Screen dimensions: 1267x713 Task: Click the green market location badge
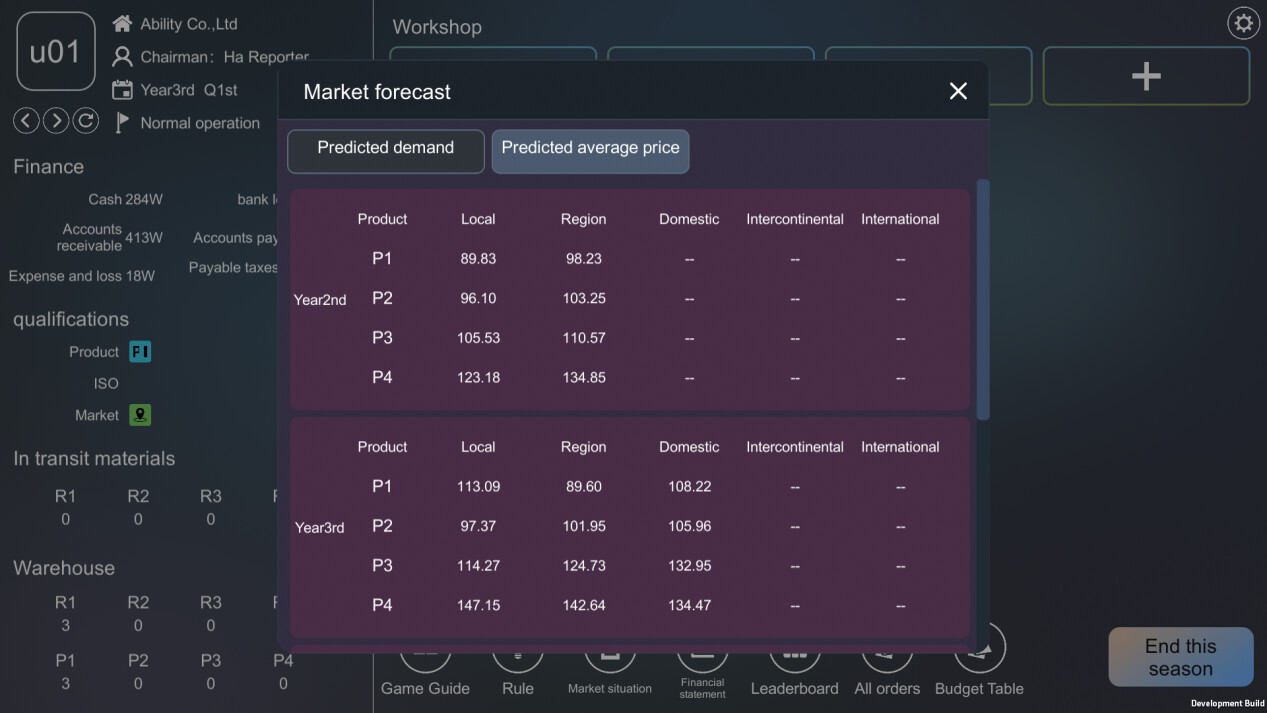point(140,415)
